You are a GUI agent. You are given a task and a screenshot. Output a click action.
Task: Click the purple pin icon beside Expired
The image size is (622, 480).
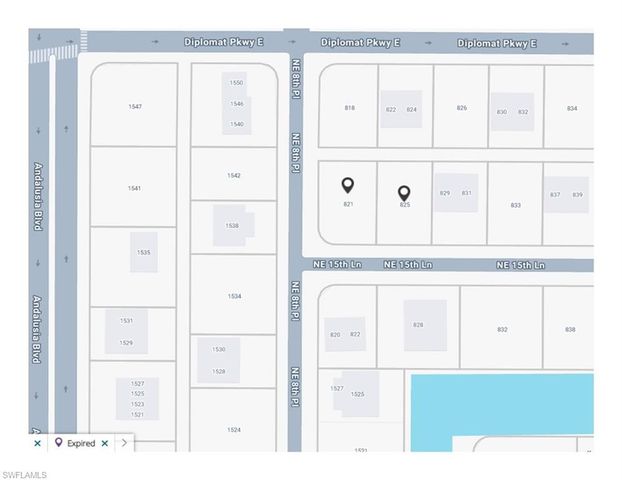(58, 443)
